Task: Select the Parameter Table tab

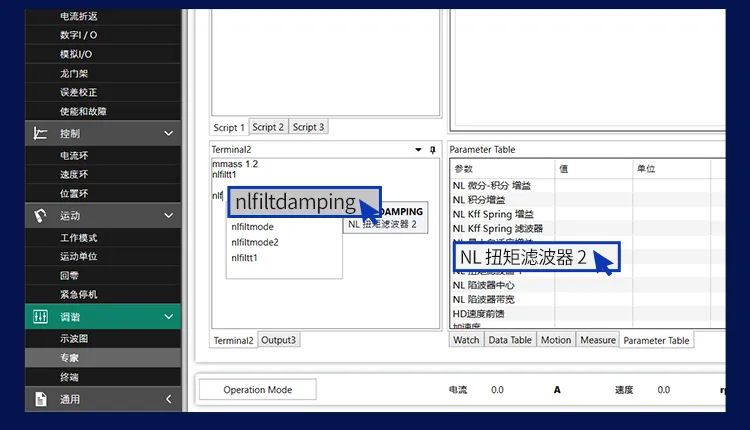Action: click(x=656, y=341)
